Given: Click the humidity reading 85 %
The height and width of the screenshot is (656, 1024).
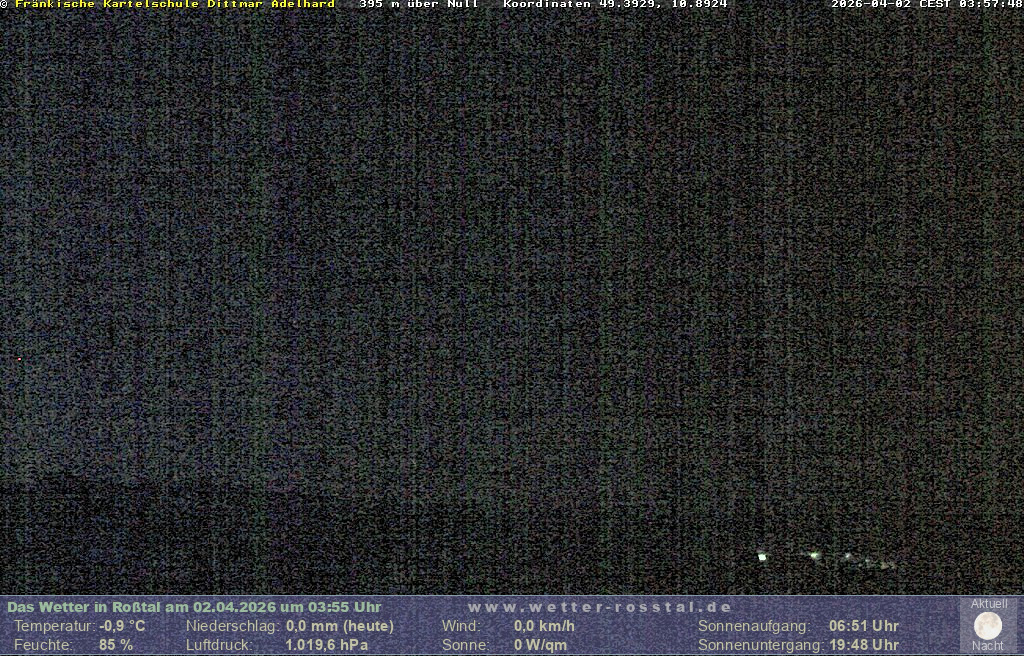Looking at the screenshot, I should coord(116,645).
